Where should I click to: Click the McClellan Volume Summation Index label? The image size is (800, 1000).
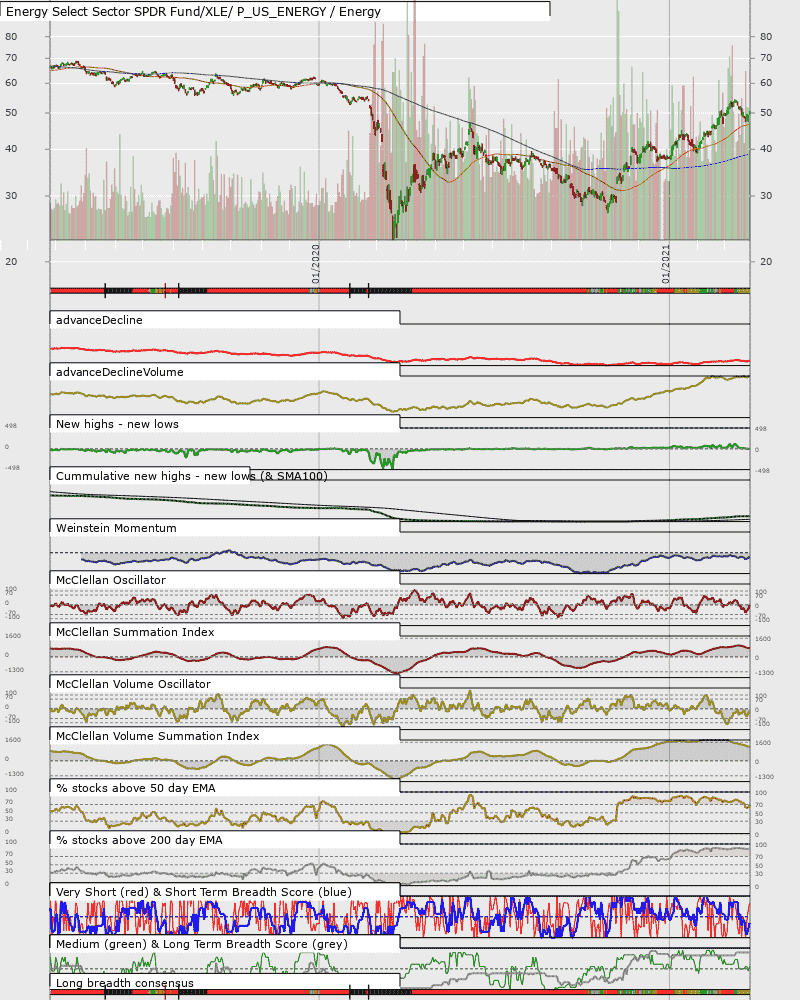click(x=158, y=736)
